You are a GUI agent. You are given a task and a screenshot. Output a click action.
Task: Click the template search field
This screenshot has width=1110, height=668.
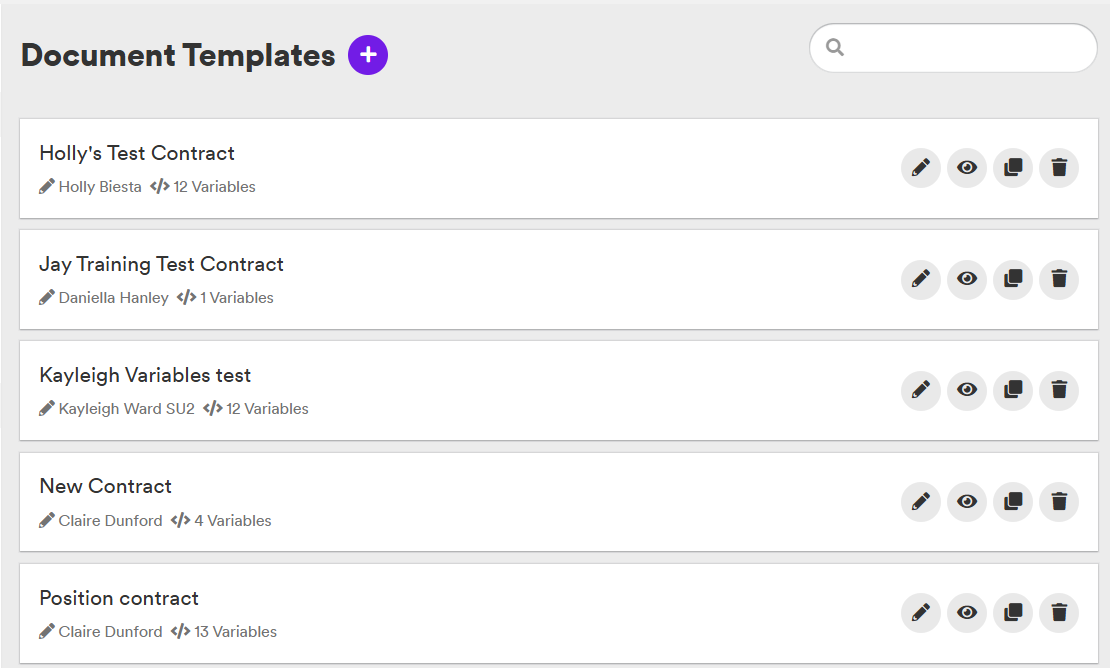(x=954, y=48)
